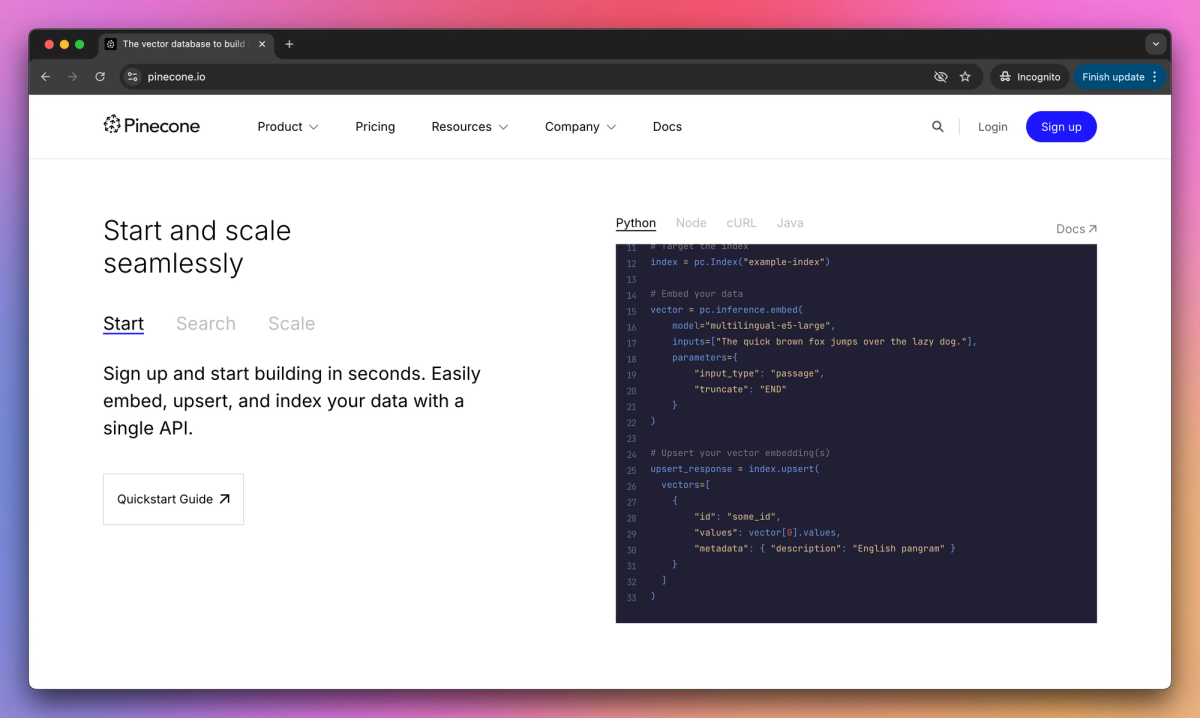The image size is (1200, 718).
Task: Open the Docs link in the navigation bar
Action: click(667, 127)
